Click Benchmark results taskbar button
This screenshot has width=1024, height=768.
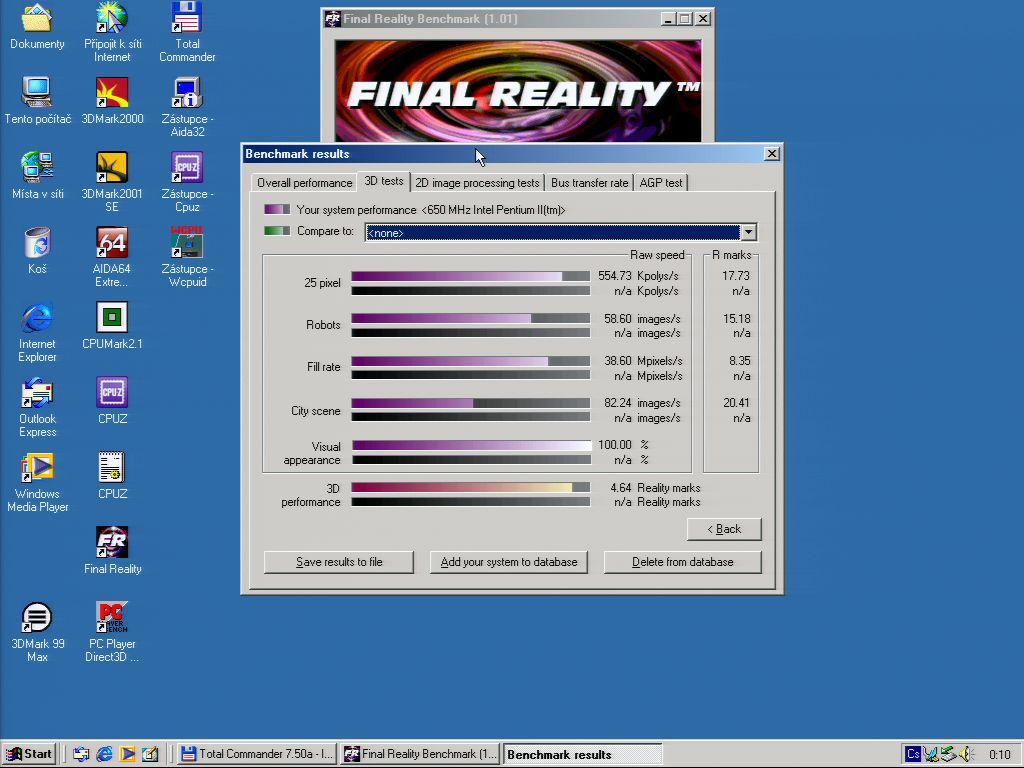click(583, 754)
